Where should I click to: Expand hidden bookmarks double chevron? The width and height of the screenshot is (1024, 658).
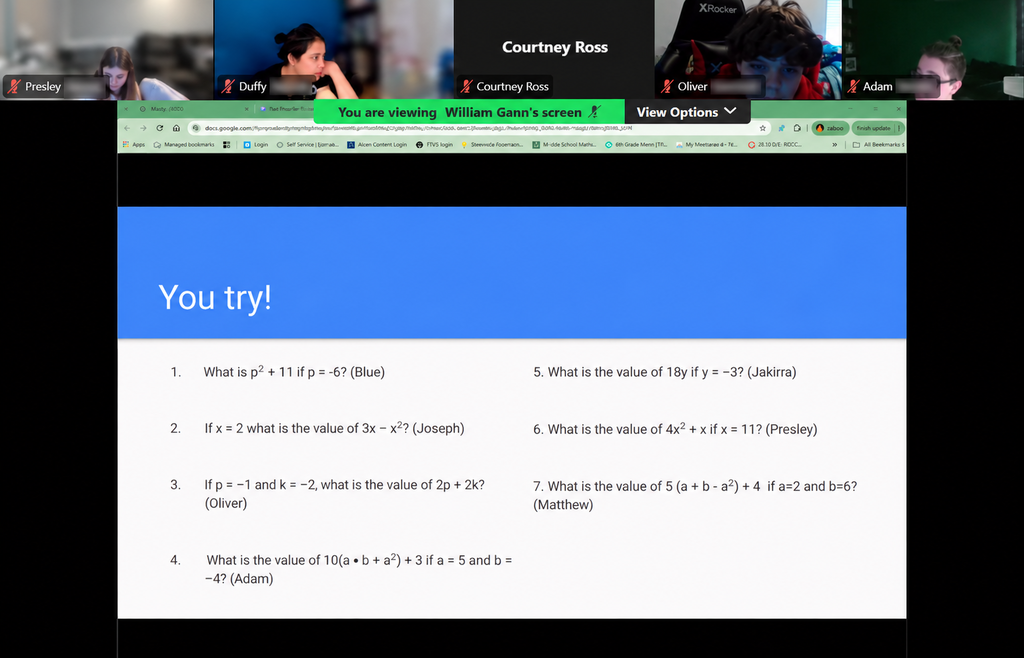point(835,145)
